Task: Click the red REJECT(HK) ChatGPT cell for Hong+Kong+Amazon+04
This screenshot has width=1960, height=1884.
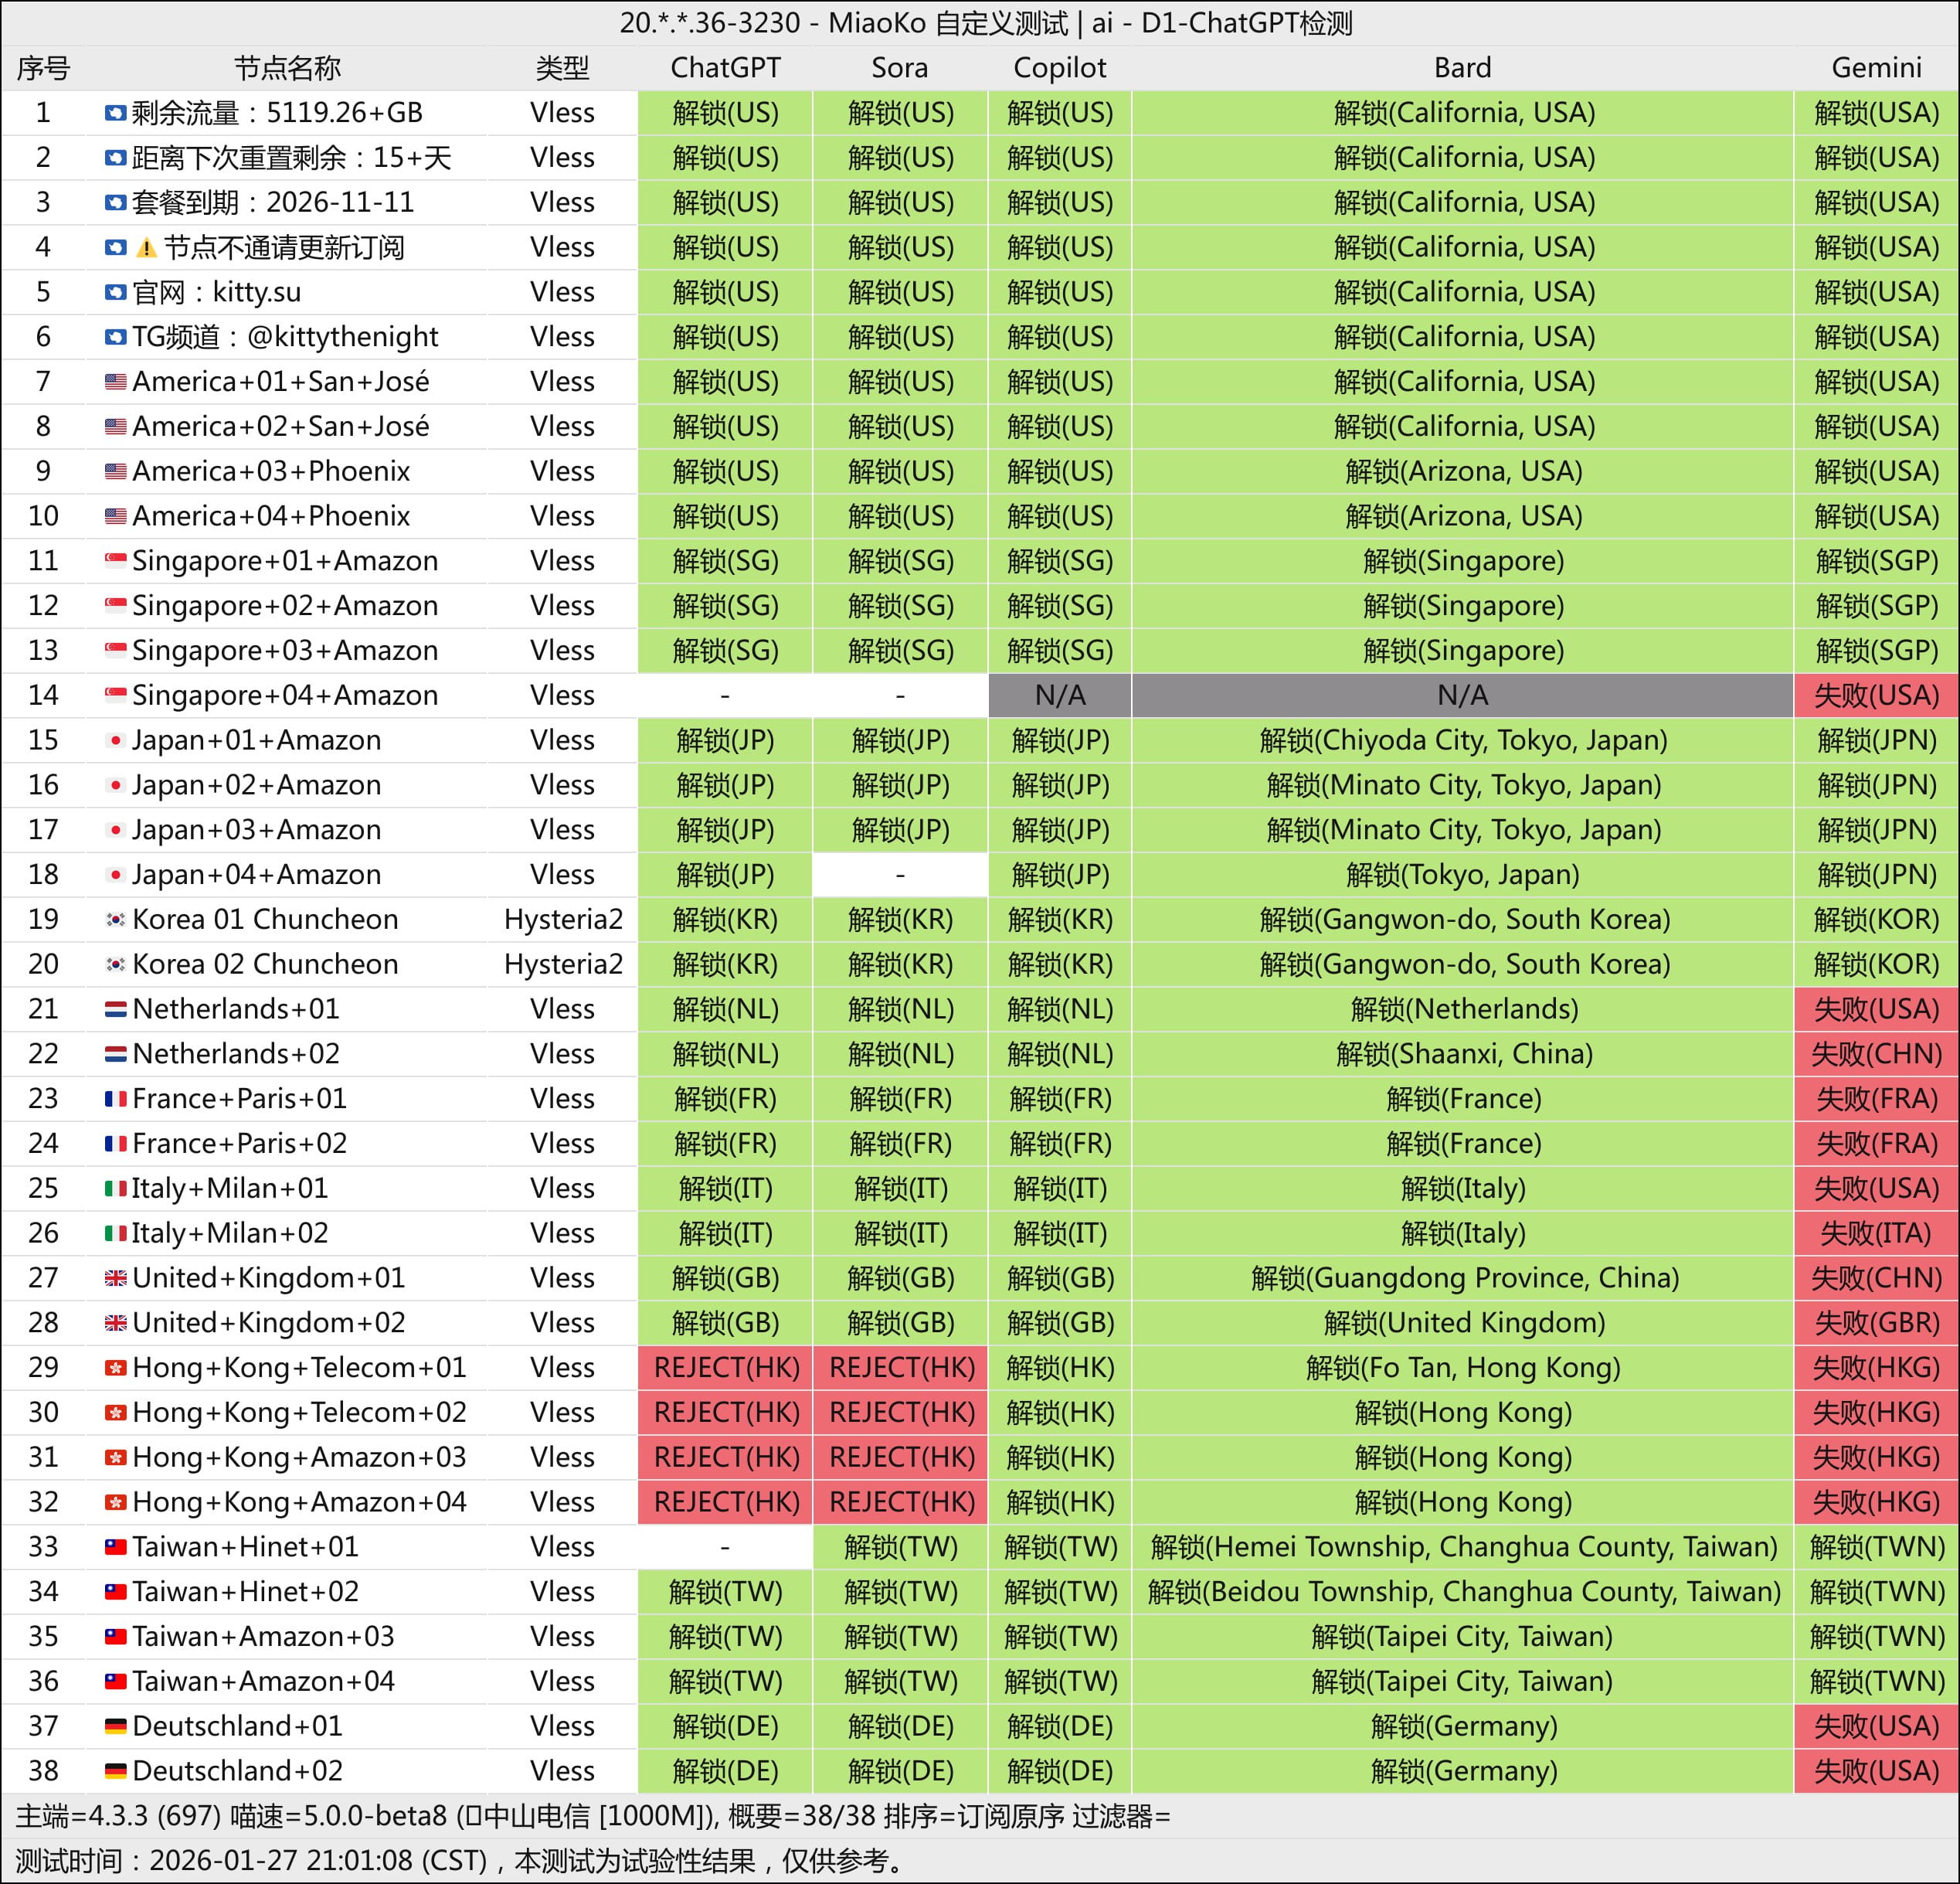Action: click(x=725, y=1502)
